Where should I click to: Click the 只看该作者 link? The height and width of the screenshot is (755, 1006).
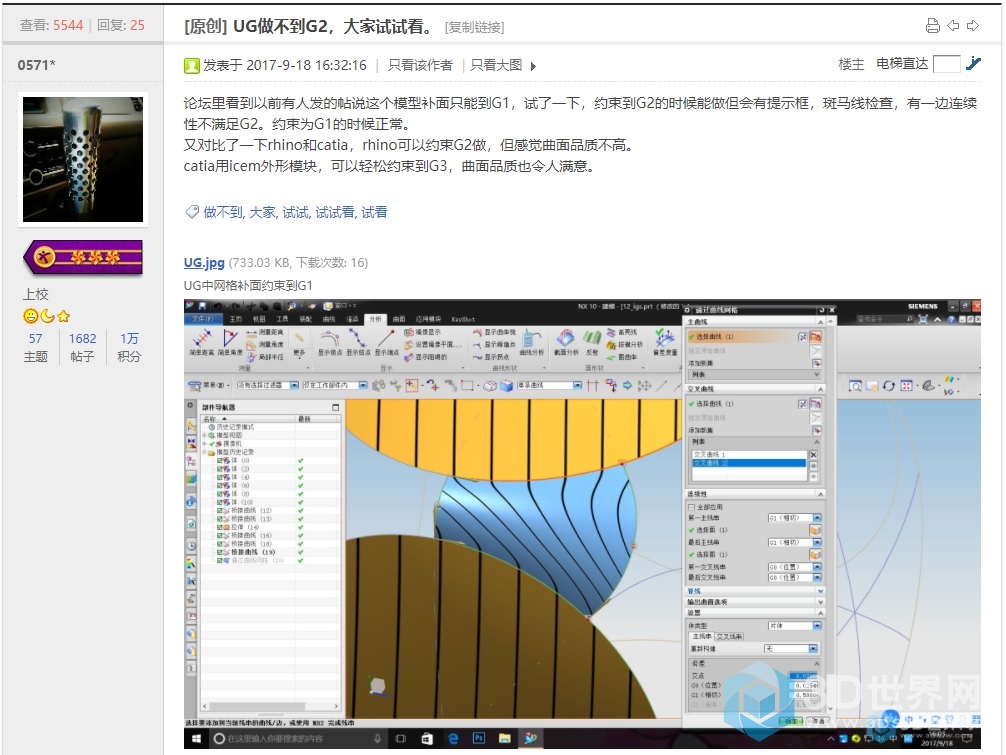click(420, 65)
